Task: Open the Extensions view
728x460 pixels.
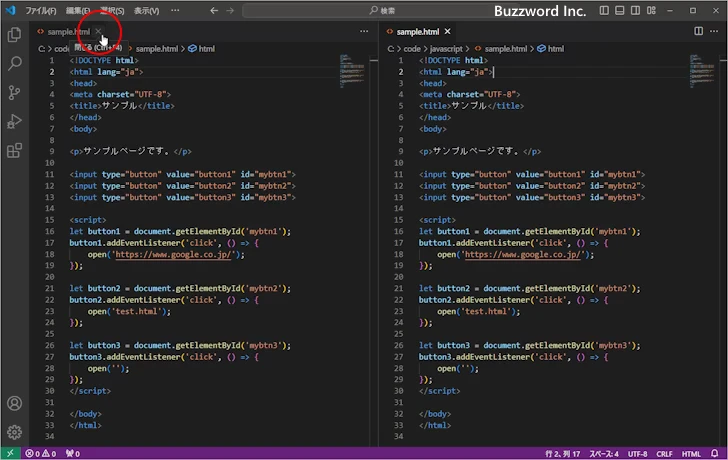Action: (x=14, y=151)
